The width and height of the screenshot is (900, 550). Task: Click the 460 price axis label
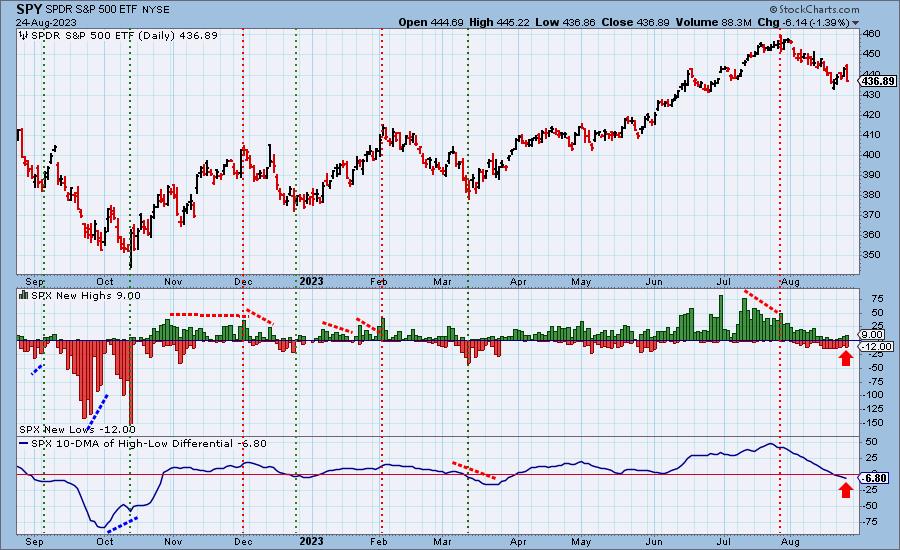[871, 34]
